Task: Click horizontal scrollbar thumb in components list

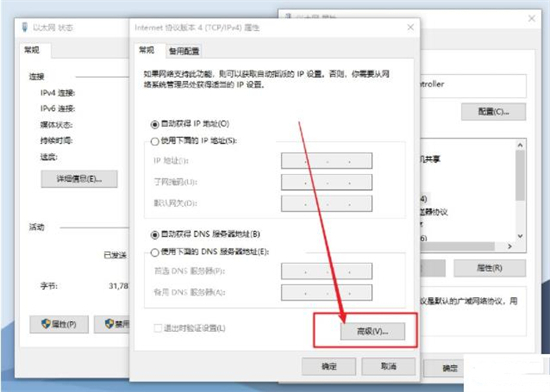Action: click(x=458, y=246)
